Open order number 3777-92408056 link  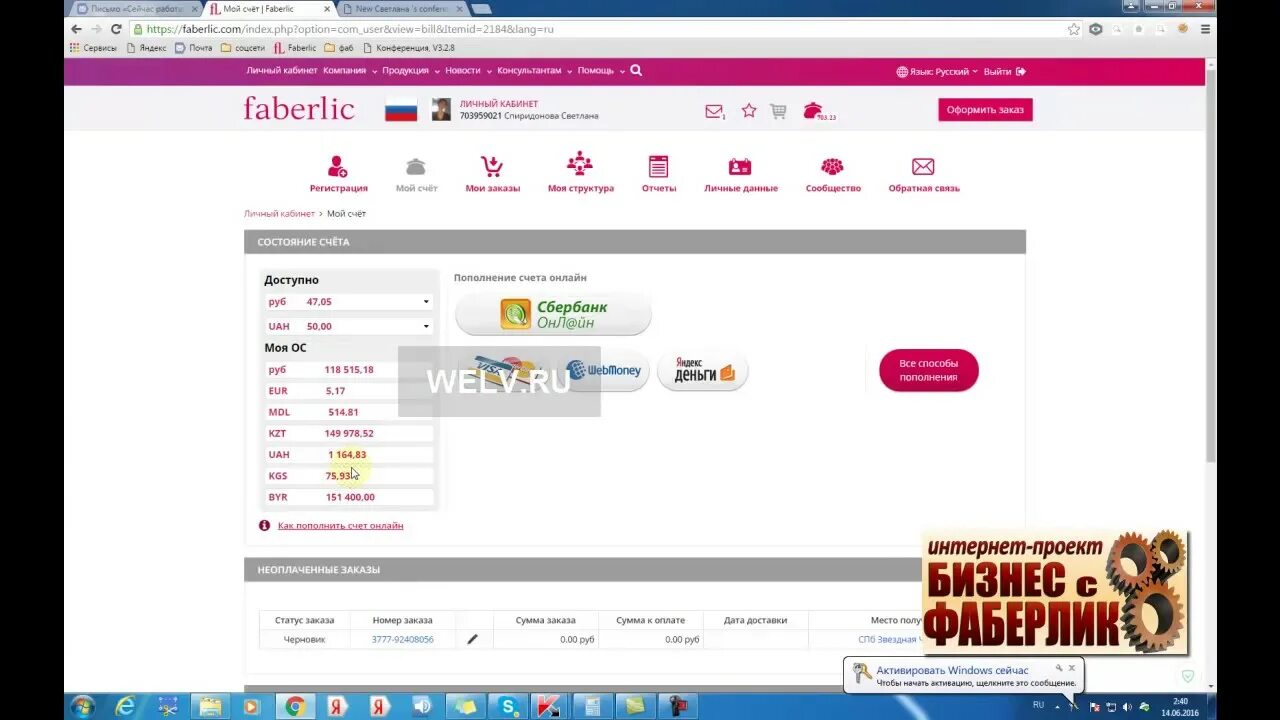(403, 639)
